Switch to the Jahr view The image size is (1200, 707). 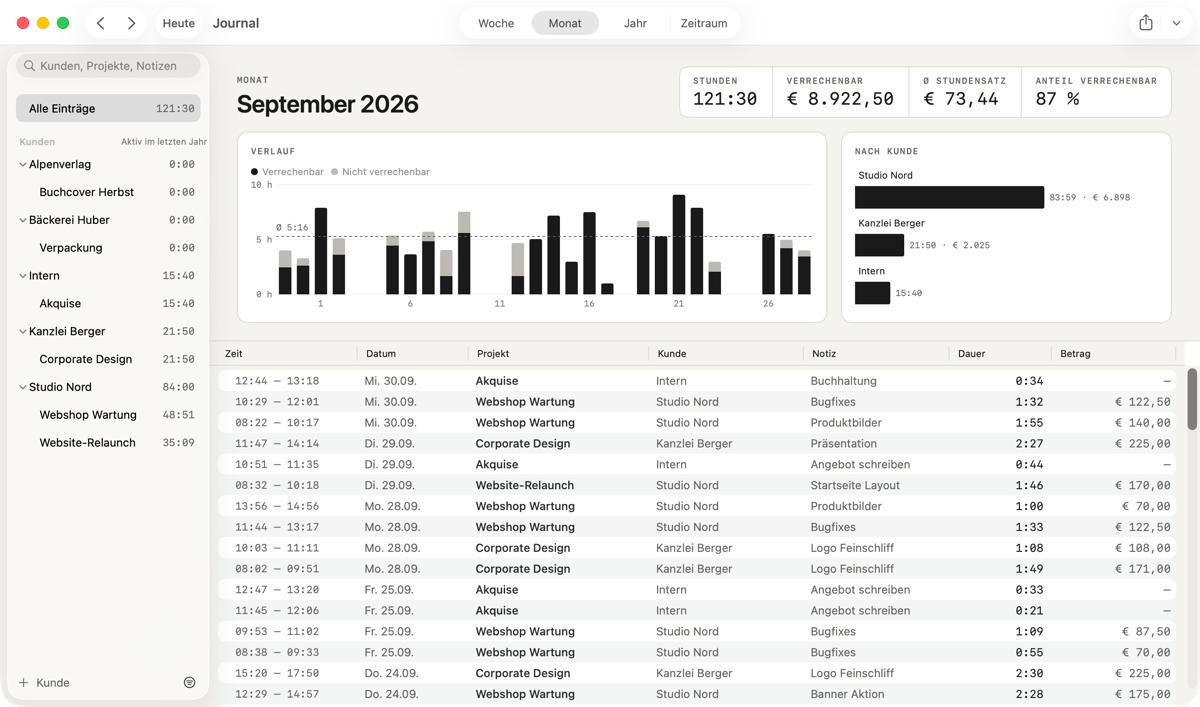click(x=635, y=23)
